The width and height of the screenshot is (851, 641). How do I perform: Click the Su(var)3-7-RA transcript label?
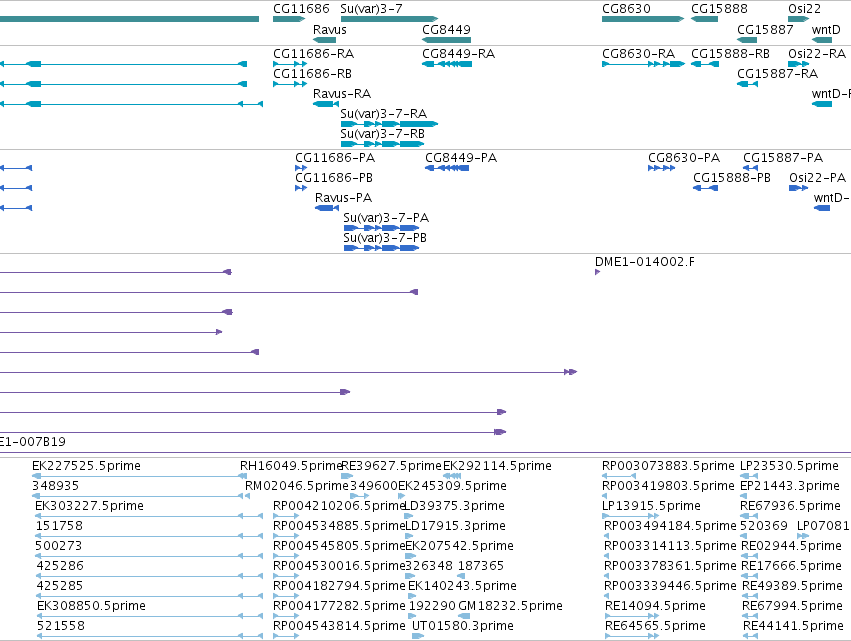coord(384,114)
